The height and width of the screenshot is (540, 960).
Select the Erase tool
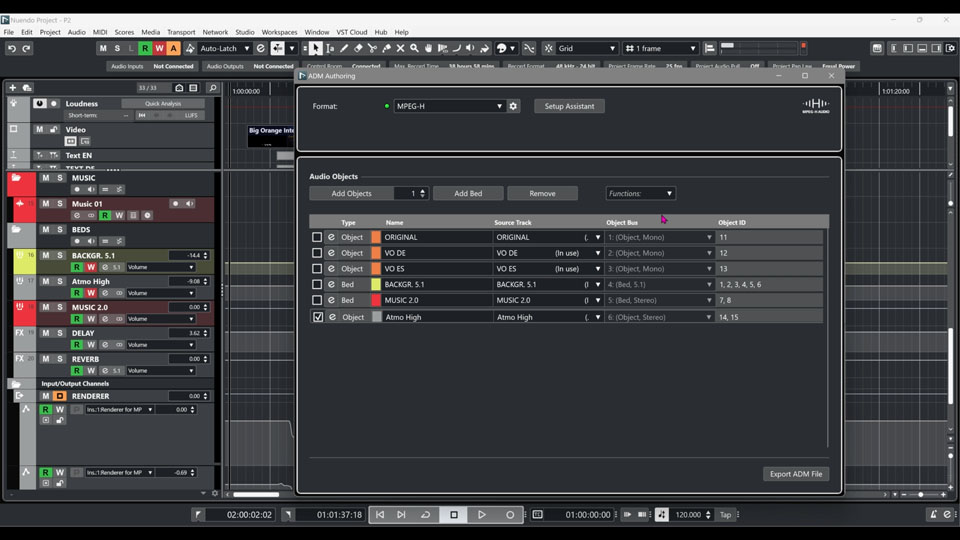click(x=358, y=48)
